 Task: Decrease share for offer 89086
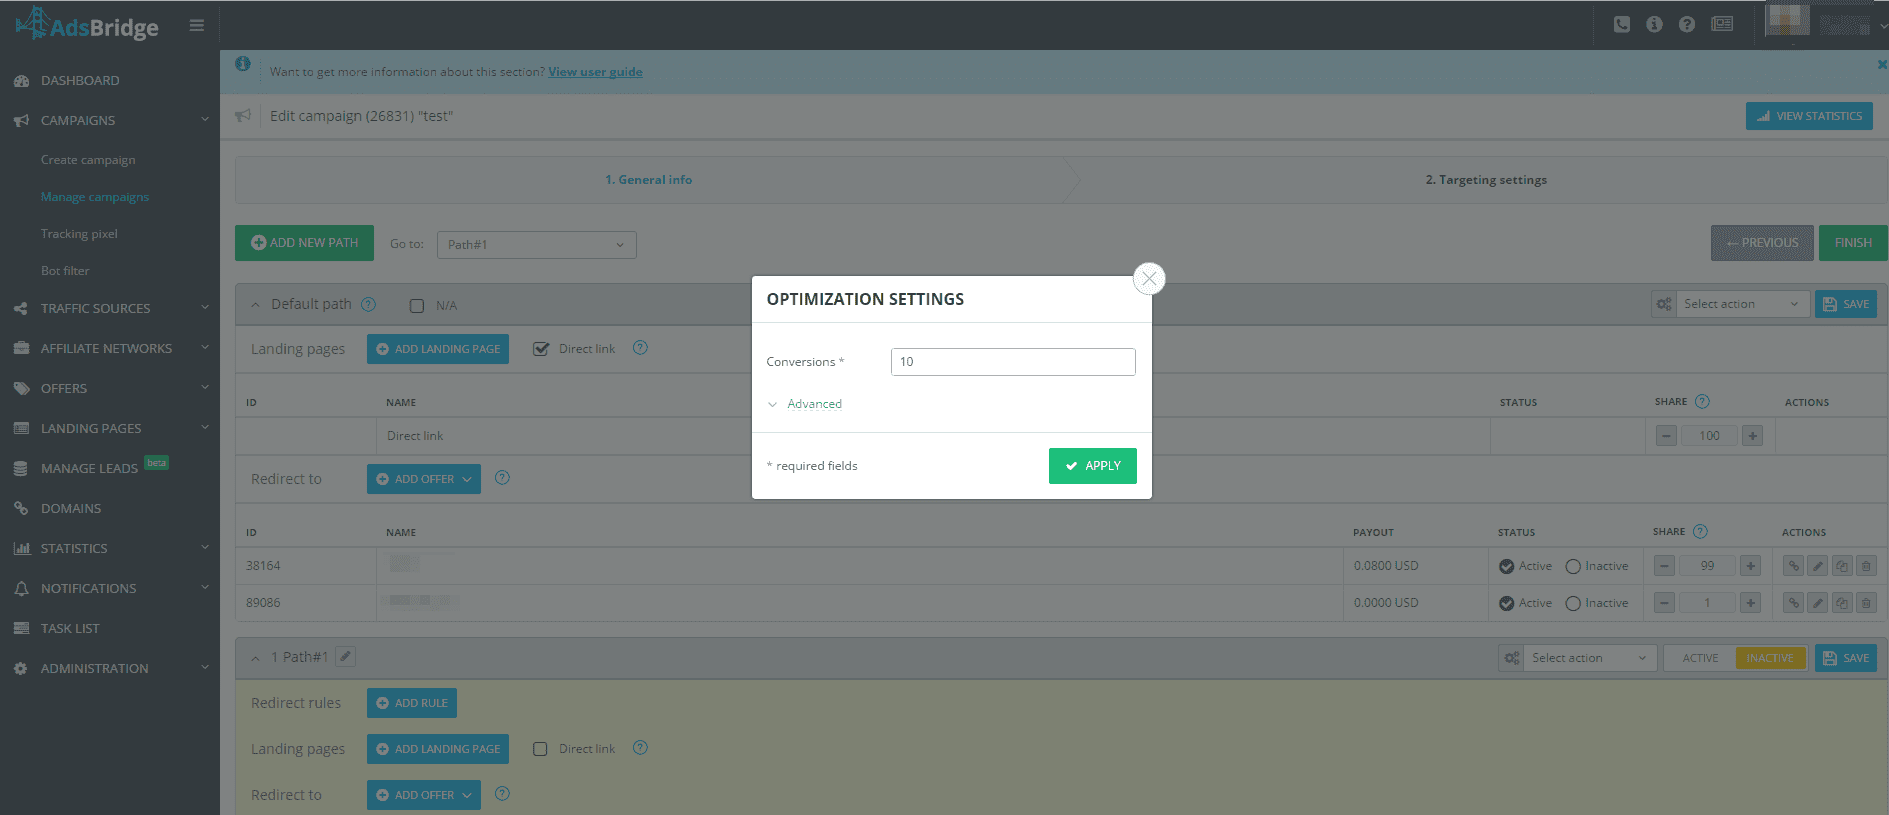1664,603
